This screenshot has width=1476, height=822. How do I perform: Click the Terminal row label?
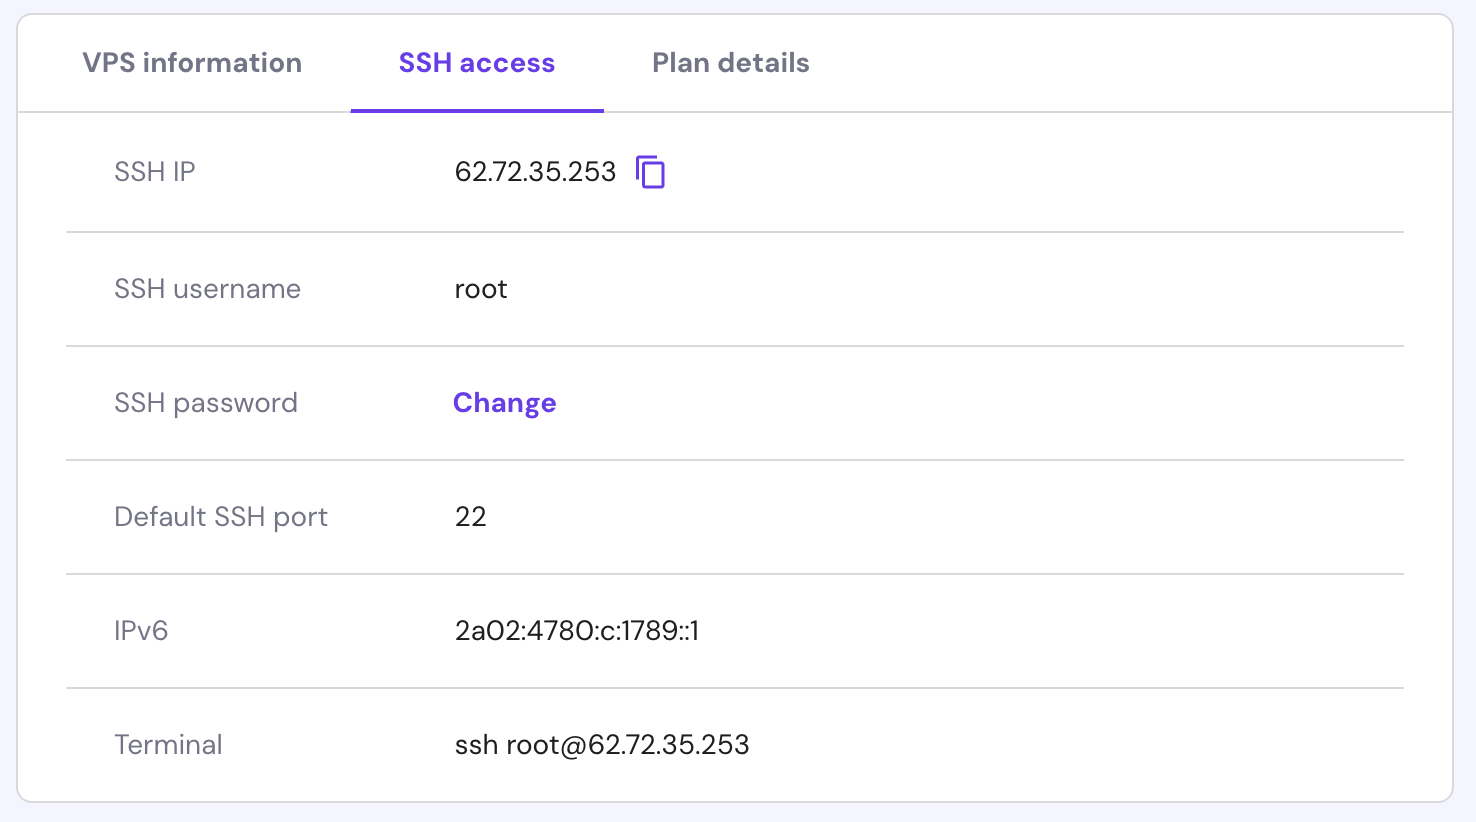coord(168,744)
